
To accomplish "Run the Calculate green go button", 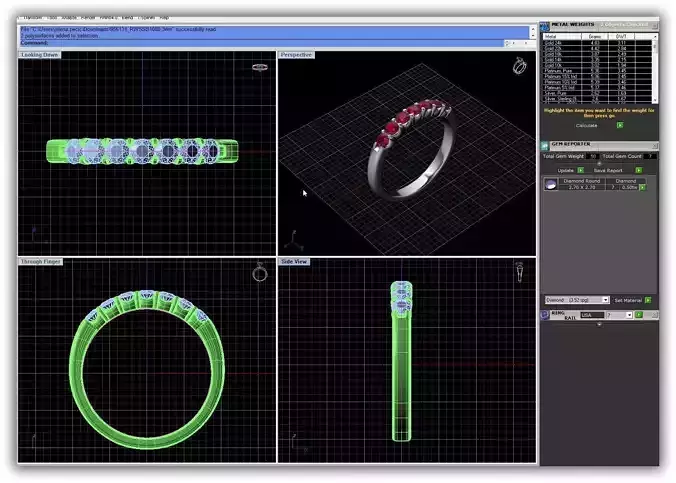I will click(x=620, y=125).
